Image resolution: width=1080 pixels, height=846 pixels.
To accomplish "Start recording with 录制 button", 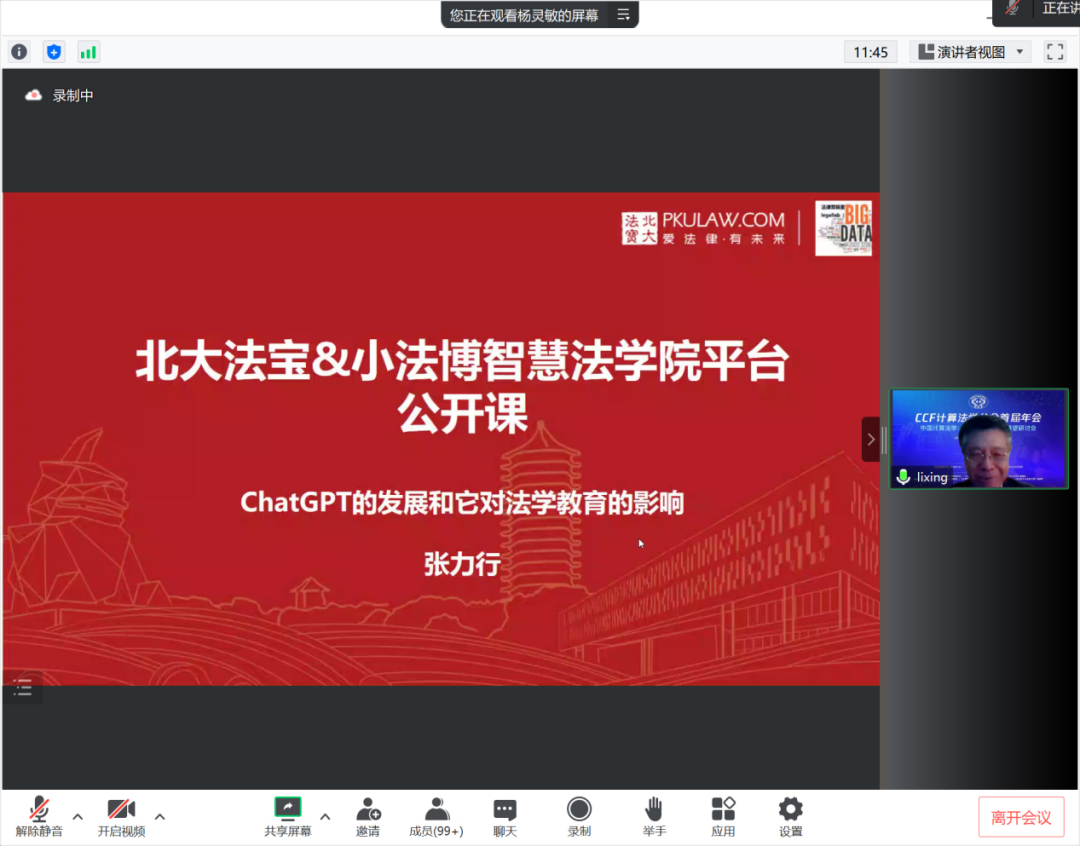I will coord(579,817).
